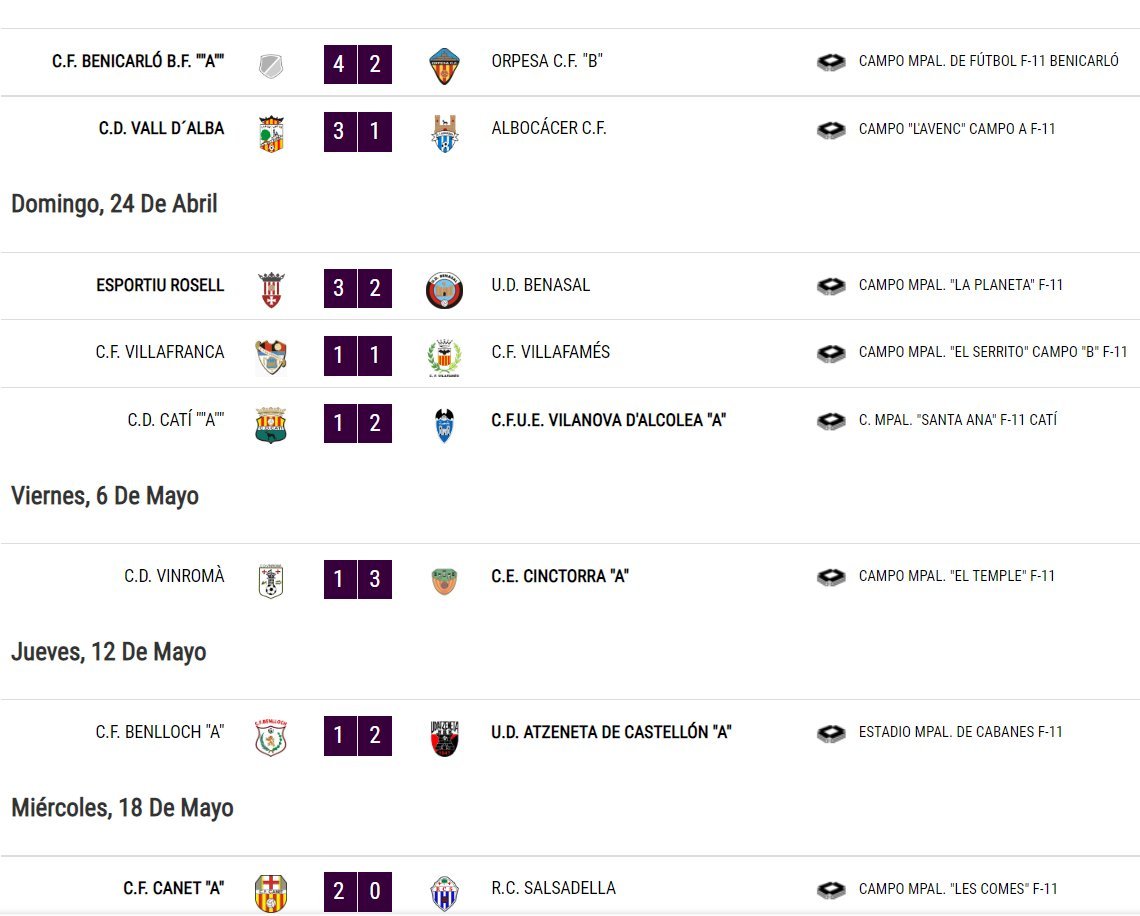
Task: Click the C.F. Canet "A" team crest
Action: coord(271,893)
